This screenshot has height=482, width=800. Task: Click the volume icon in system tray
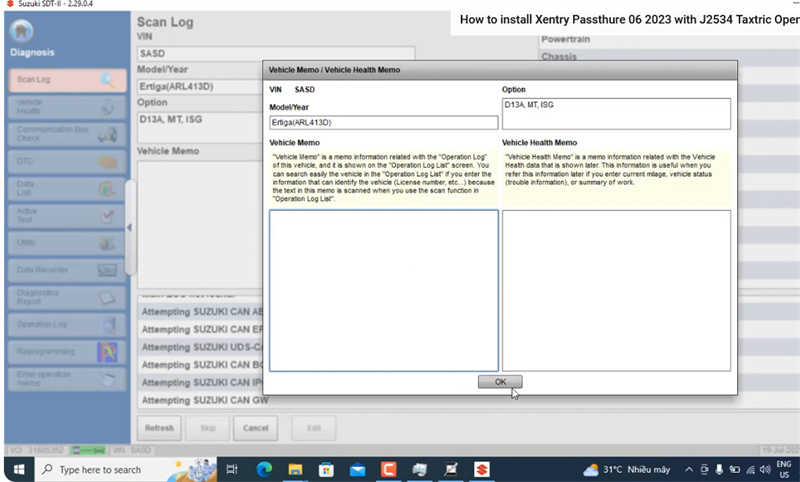pos(765,469)
